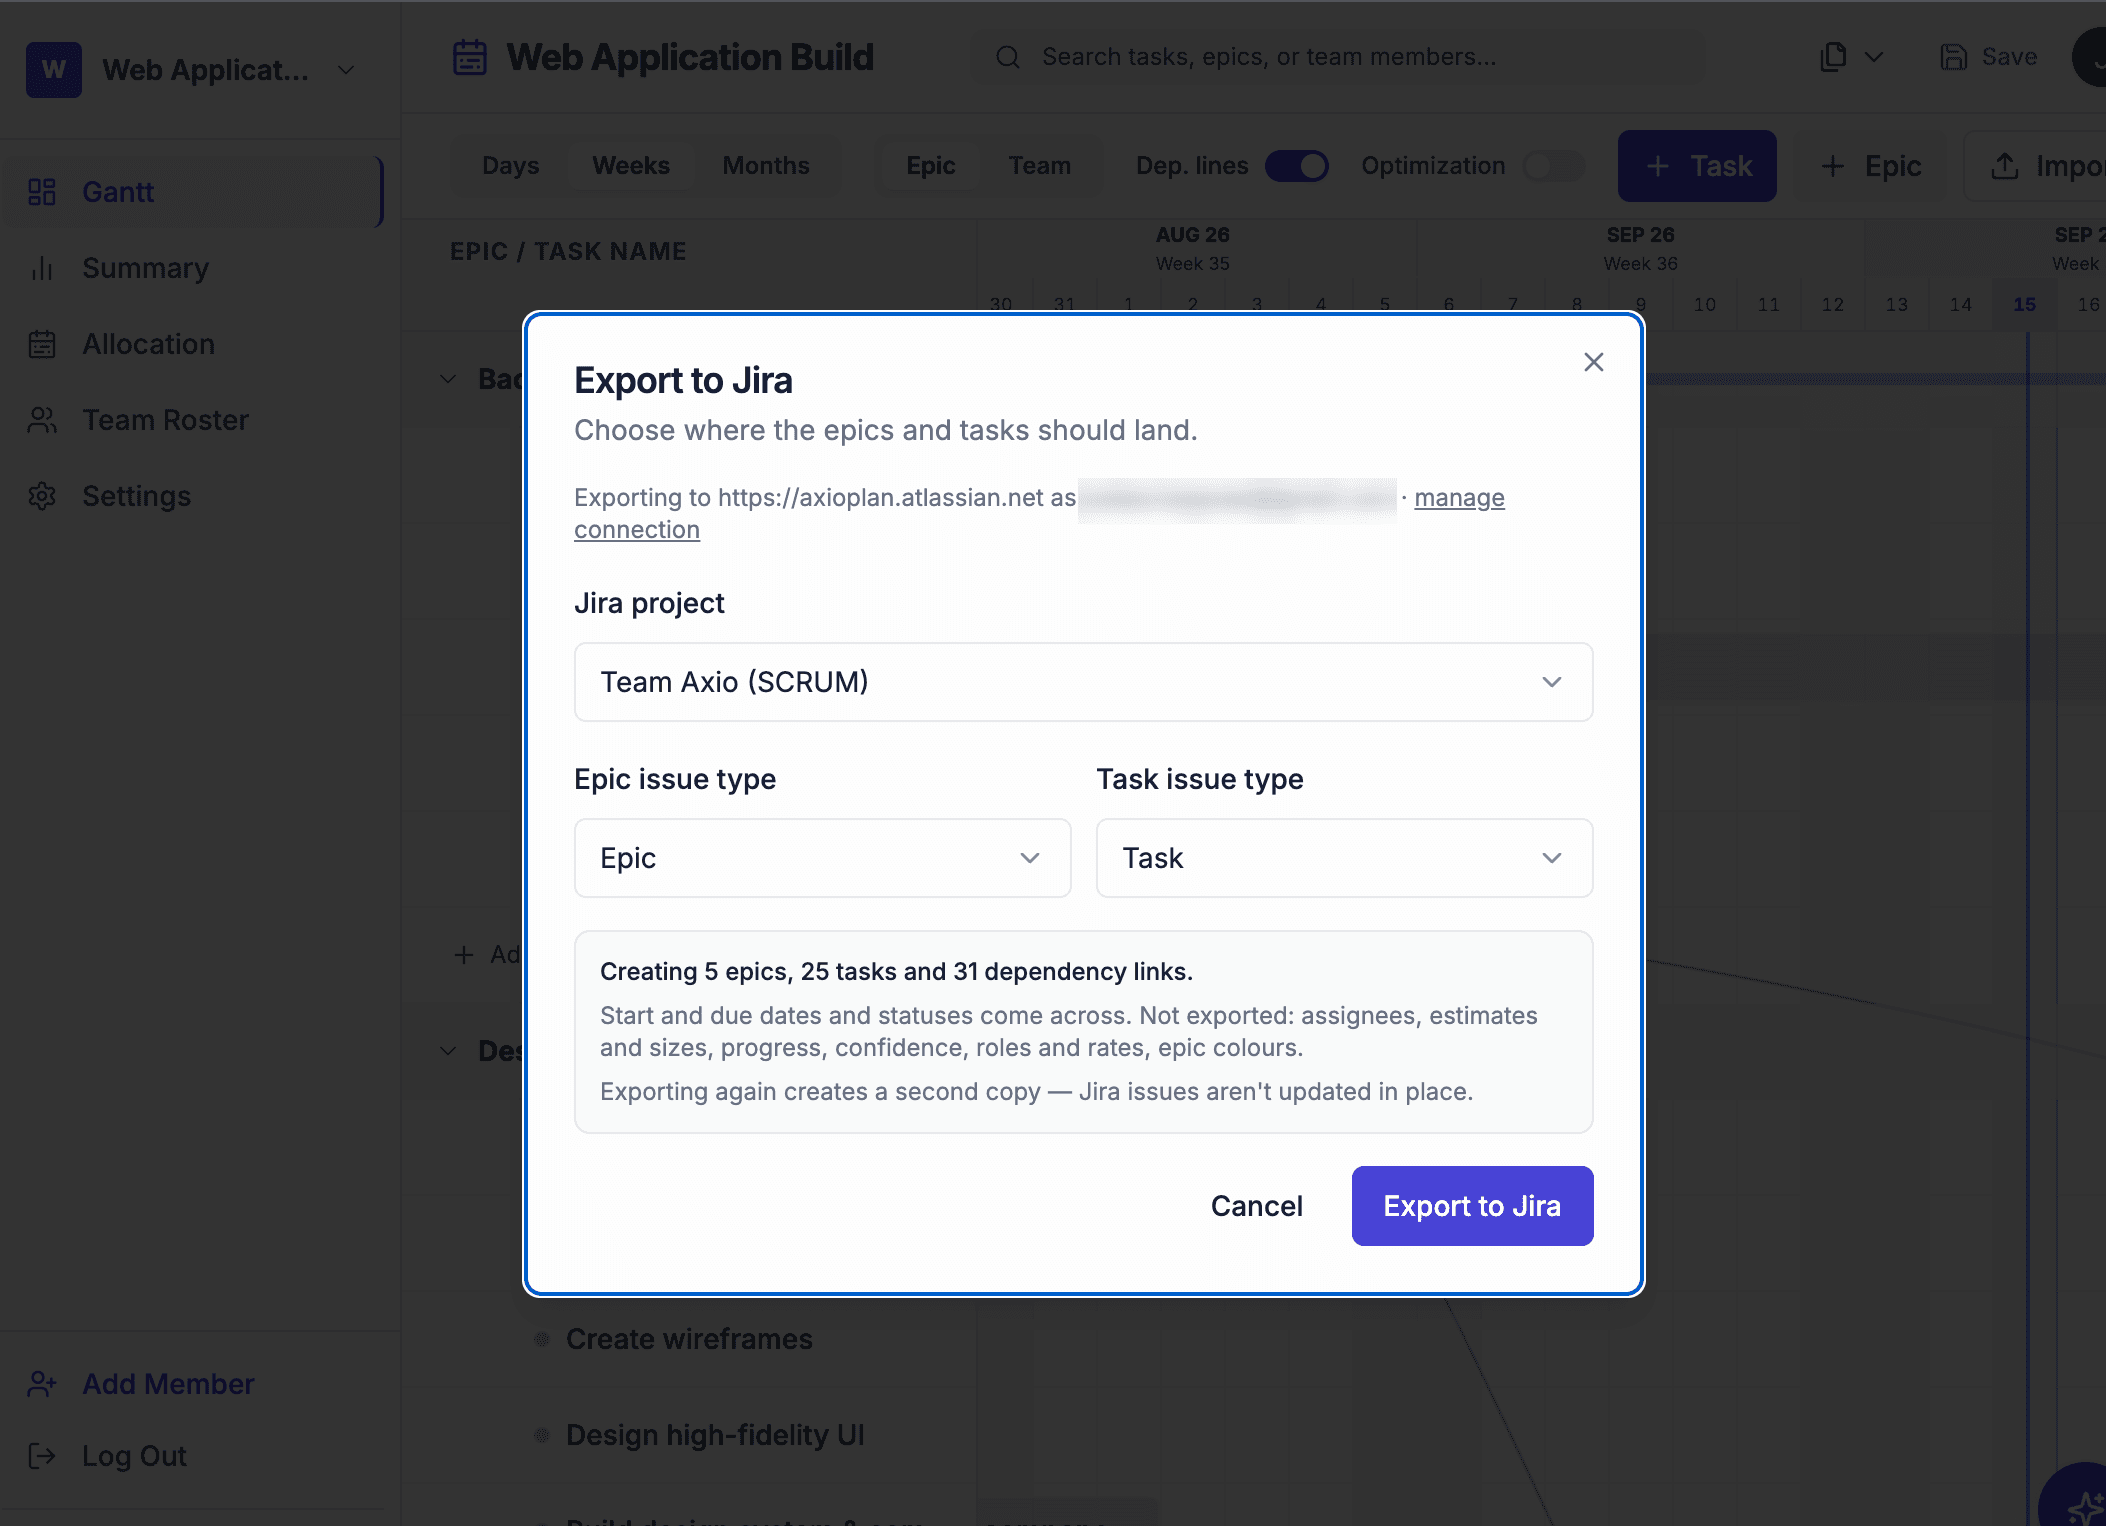Viewport: 2106px width, 1526px height.
Task: Click the Save disk icon
Action: point(1953,57)
